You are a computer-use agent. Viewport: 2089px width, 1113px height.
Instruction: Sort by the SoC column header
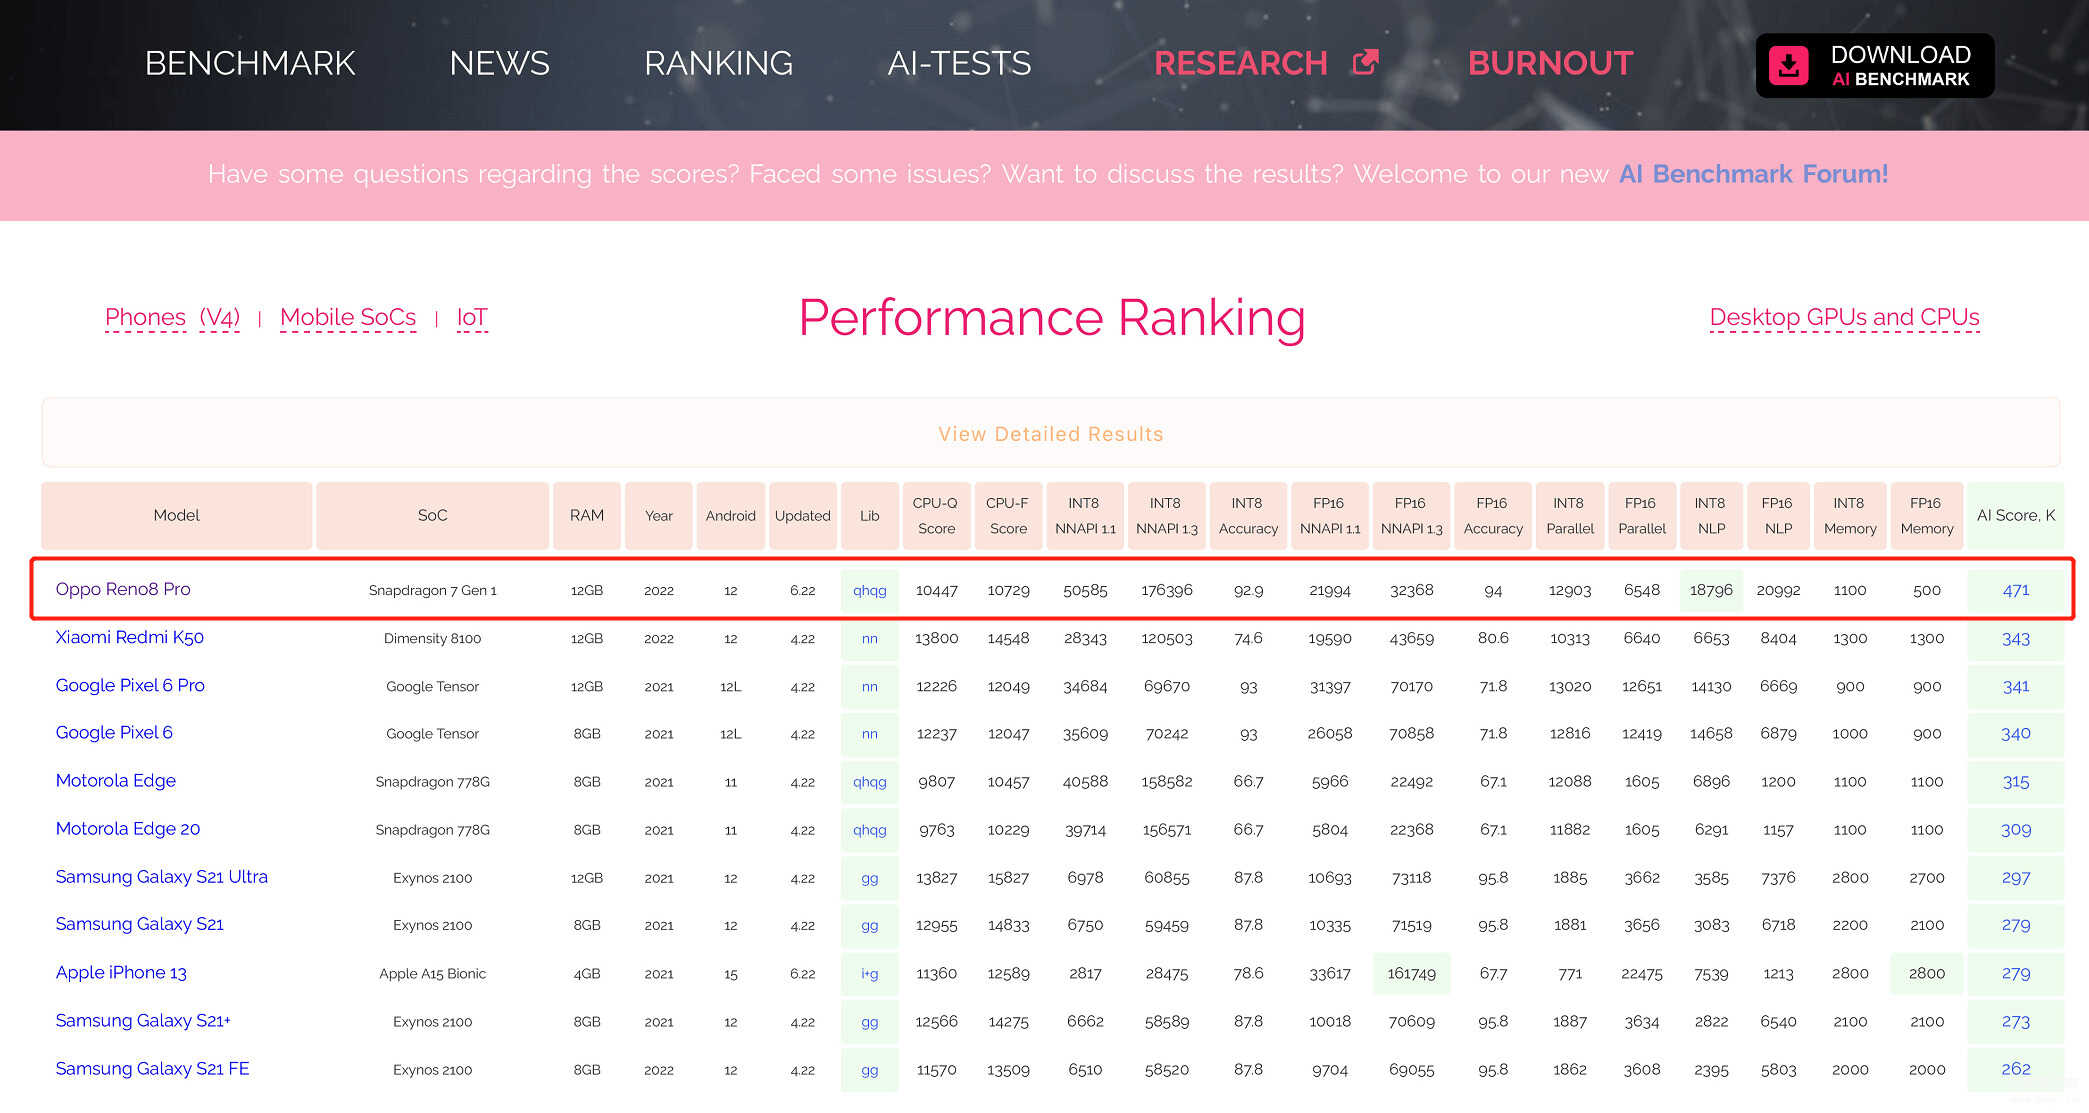[x=432, y=515]
